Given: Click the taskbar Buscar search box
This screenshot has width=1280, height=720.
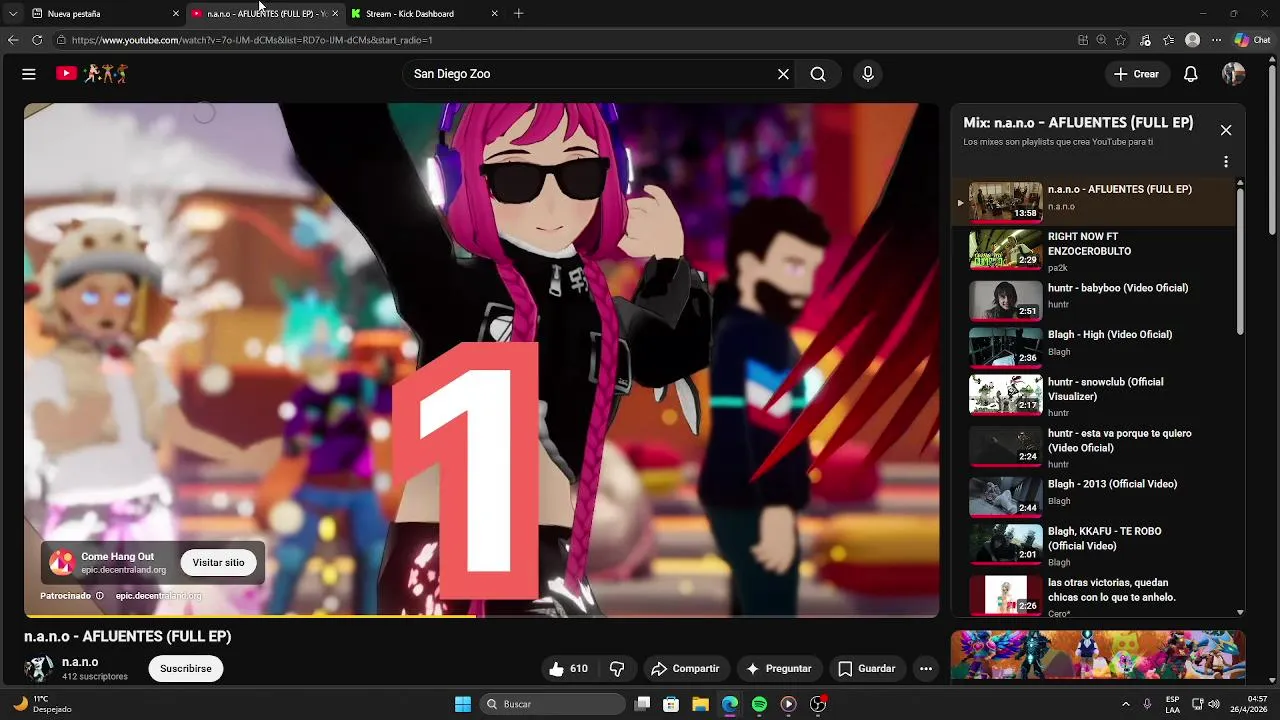Looking at the screenshot, I should tap(553, 704).
